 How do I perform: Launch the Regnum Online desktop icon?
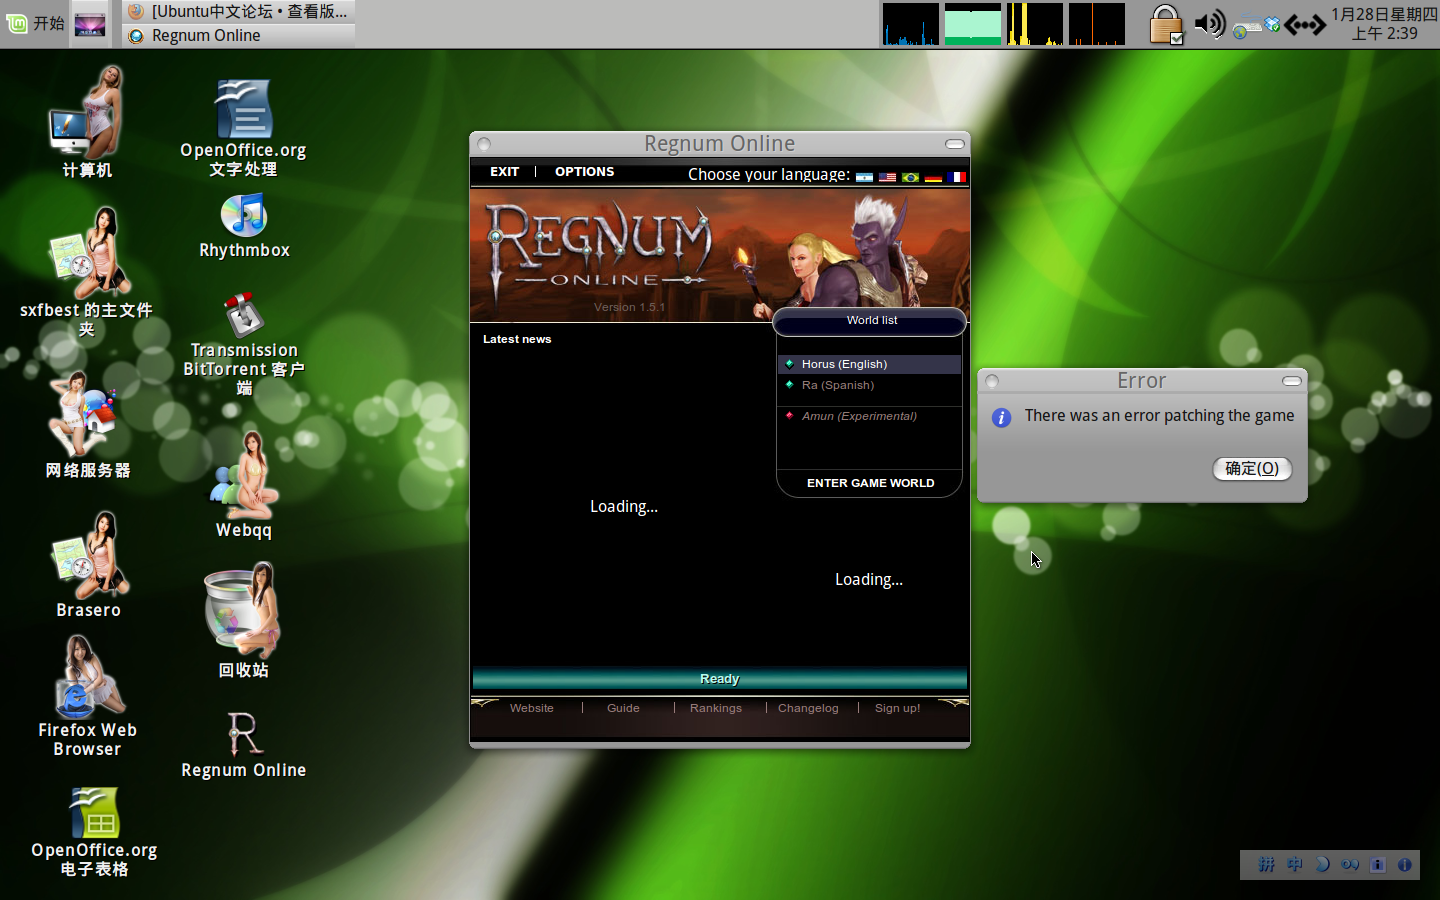244,745
